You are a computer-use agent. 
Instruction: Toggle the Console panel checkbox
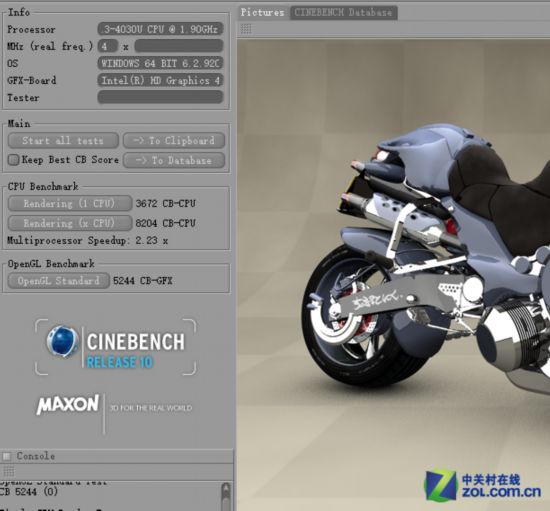tap(7, 456)
